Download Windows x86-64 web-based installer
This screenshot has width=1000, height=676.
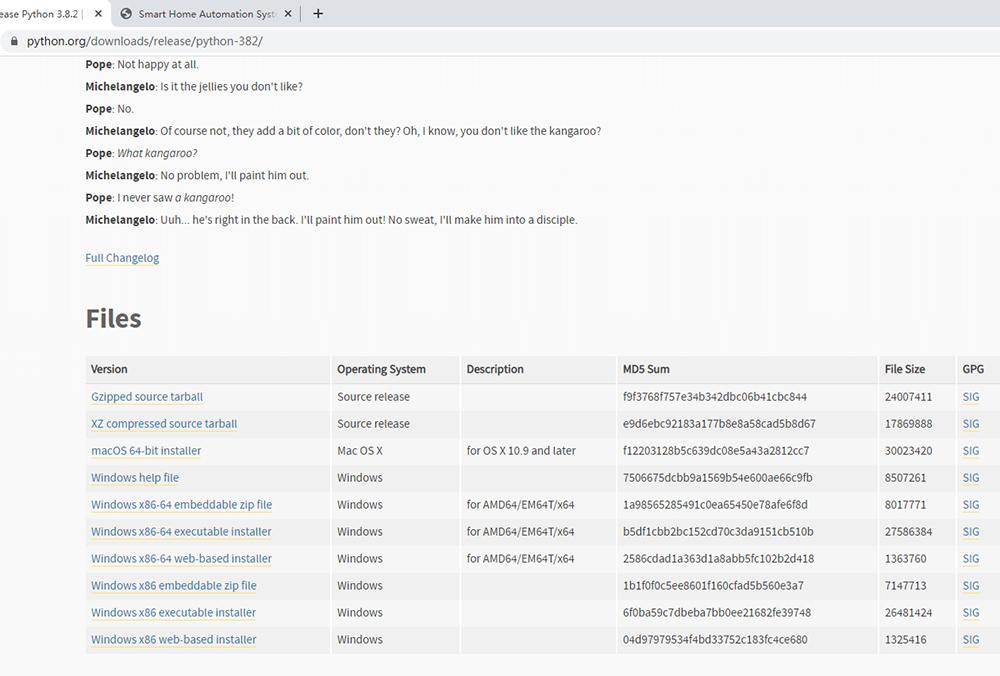[x=181, y=559]
